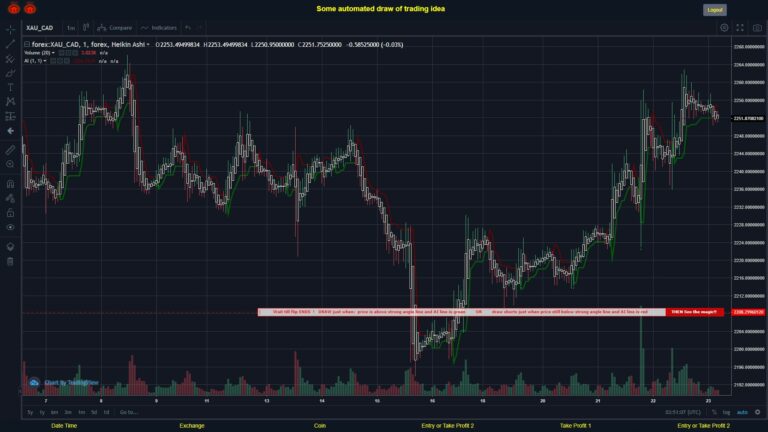Click the undo arrow in top toolbar
The height and width of the screenshot is (432, 768).
(188, 28)
